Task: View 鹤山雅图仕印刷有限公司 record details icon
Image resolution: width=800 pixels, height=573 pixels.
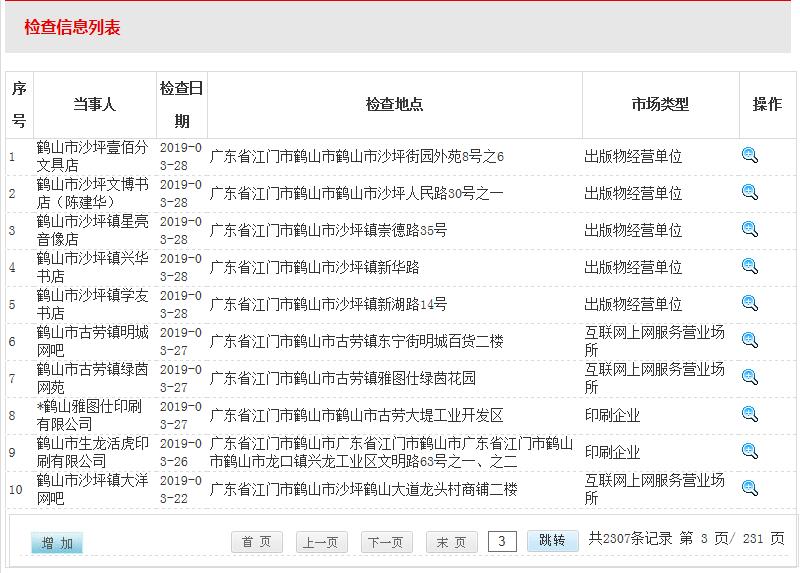Action: pyautogui.click(x=750, y=414)
